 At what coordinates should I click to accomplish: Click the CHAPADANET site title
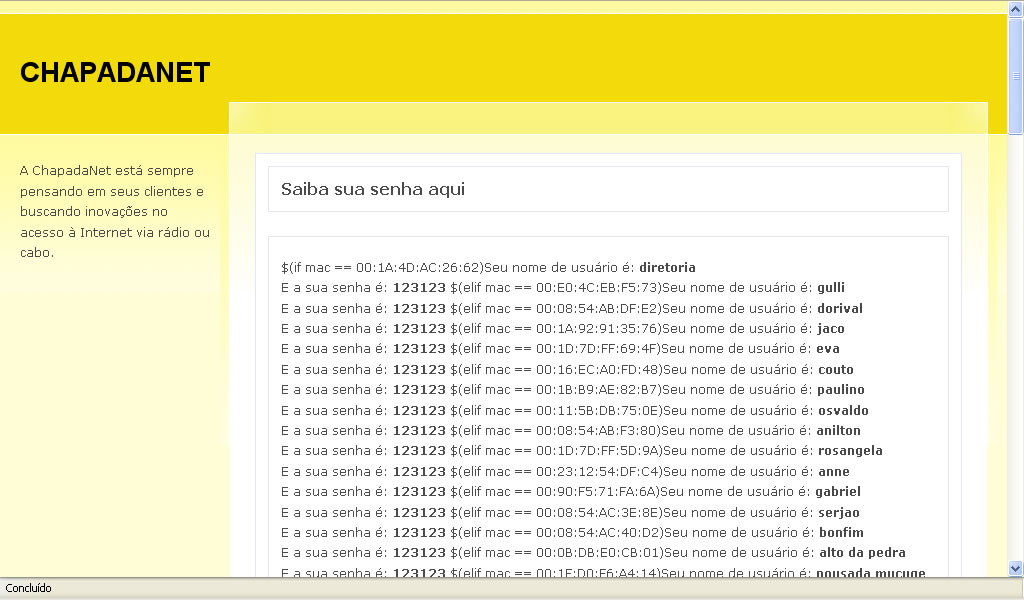115,72
